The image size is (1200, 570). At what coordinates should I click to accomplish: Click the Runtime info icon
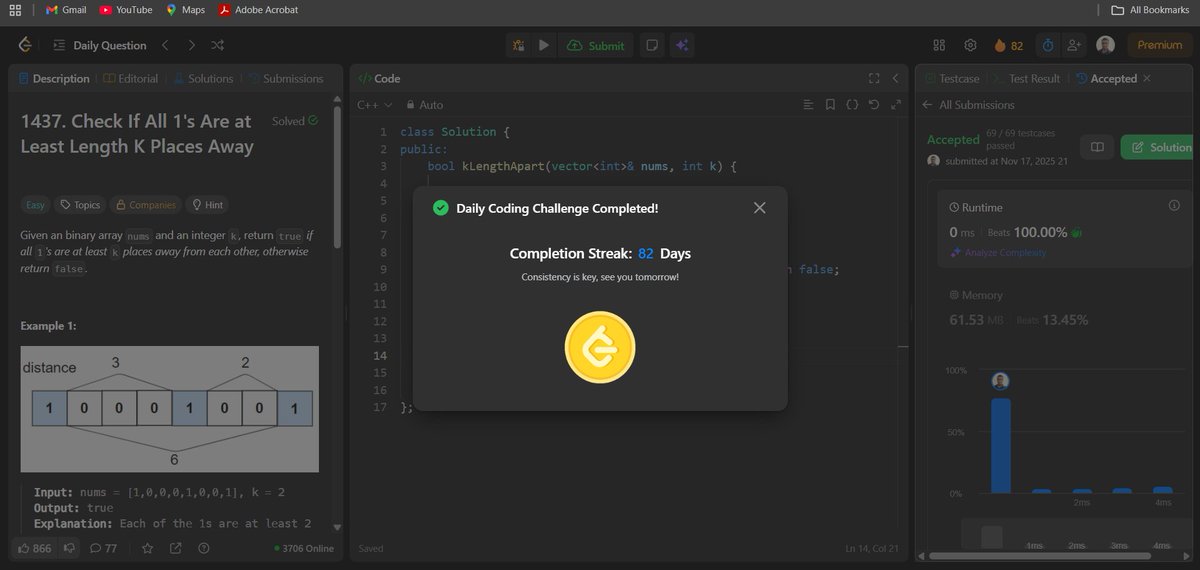pyautogui.click(x=1174, y=205)
